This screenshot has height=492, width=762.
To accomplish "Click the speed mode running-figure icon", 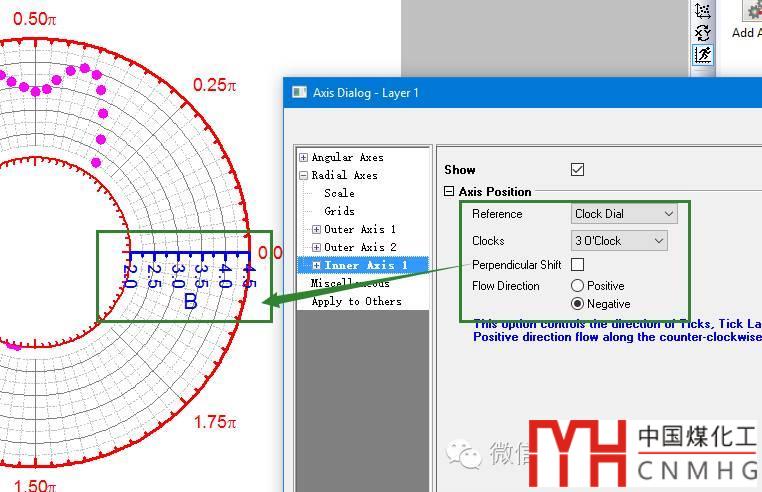I will point(703,54).
